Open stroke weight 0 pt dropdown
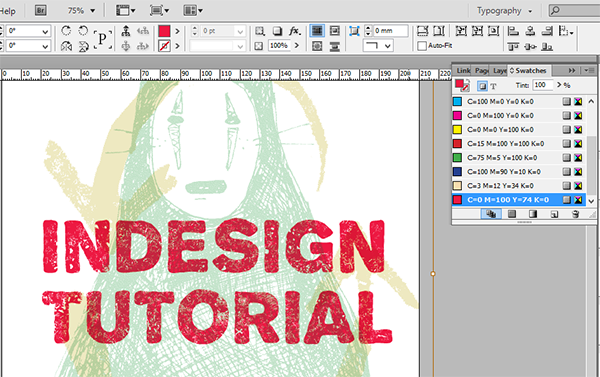Screen dimensions: 600x377 (x=240, y=31)
